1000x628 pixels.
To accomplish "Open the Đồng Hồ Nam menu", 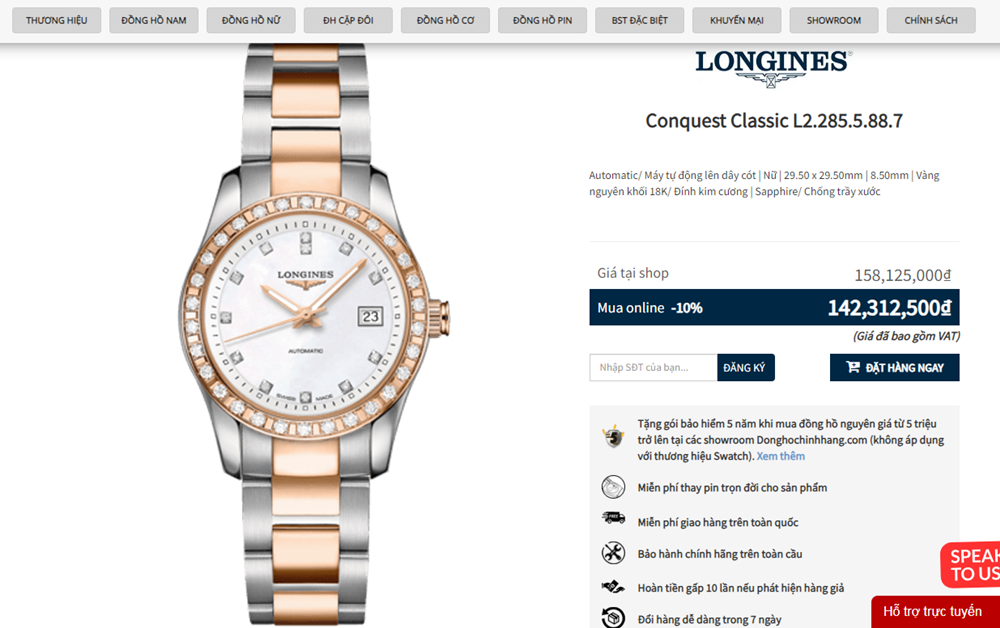I will pos(154,20).
